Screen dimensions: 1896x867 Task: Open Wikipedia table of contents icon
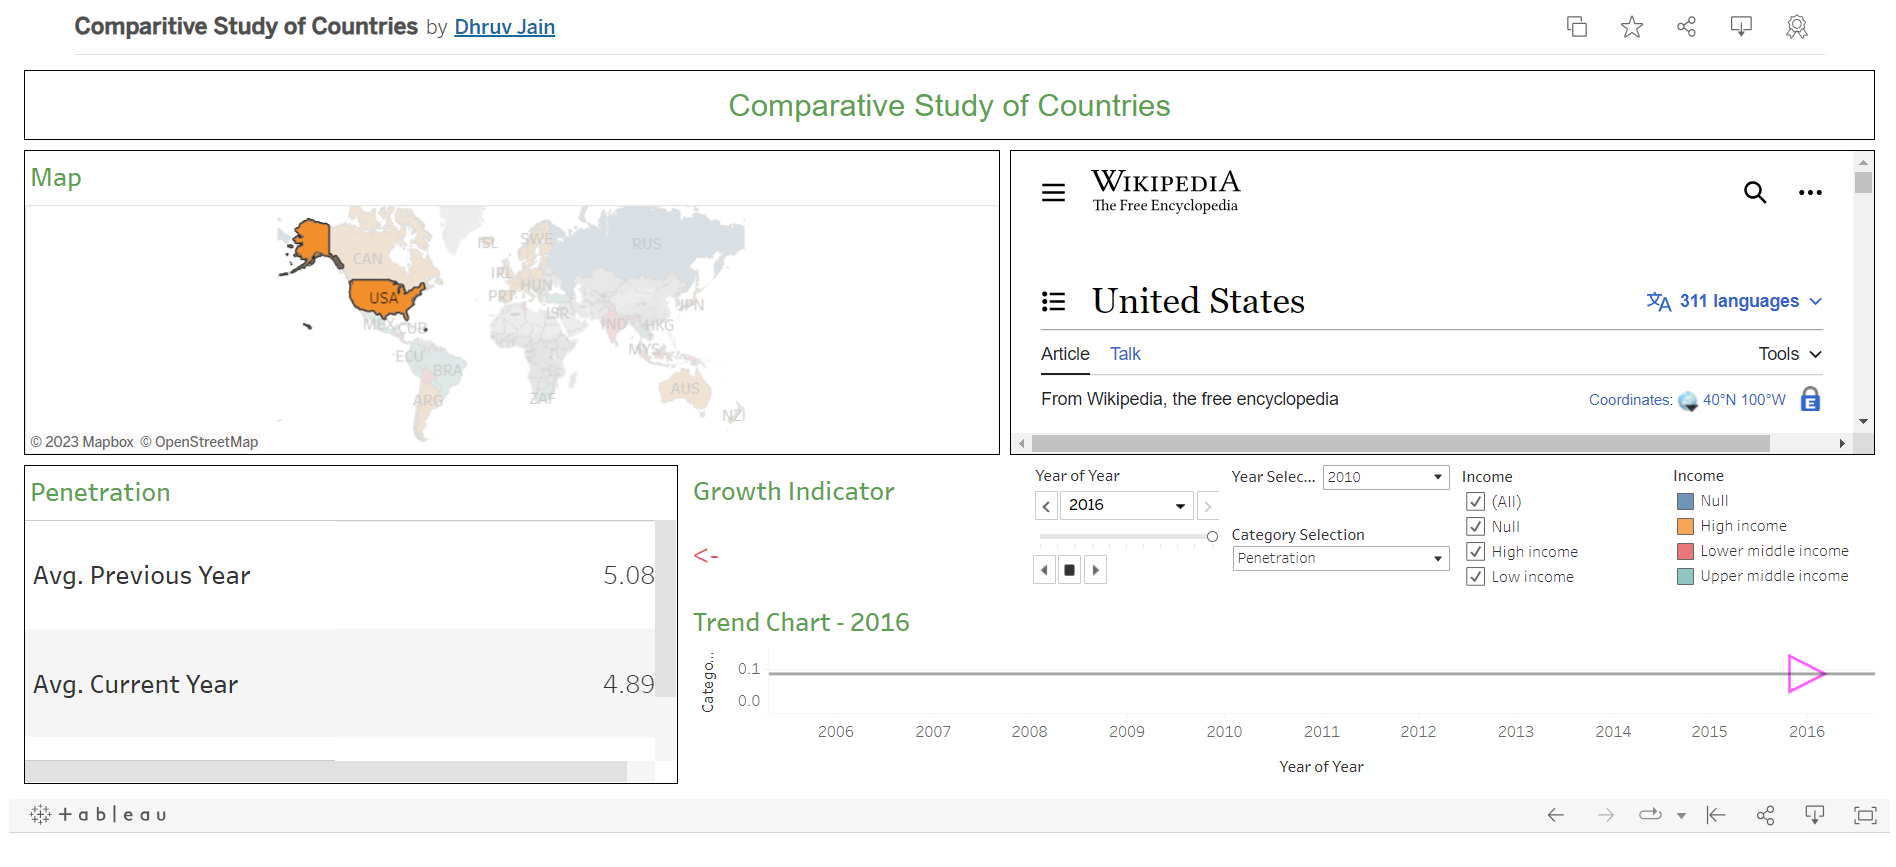pos(1053,301)
